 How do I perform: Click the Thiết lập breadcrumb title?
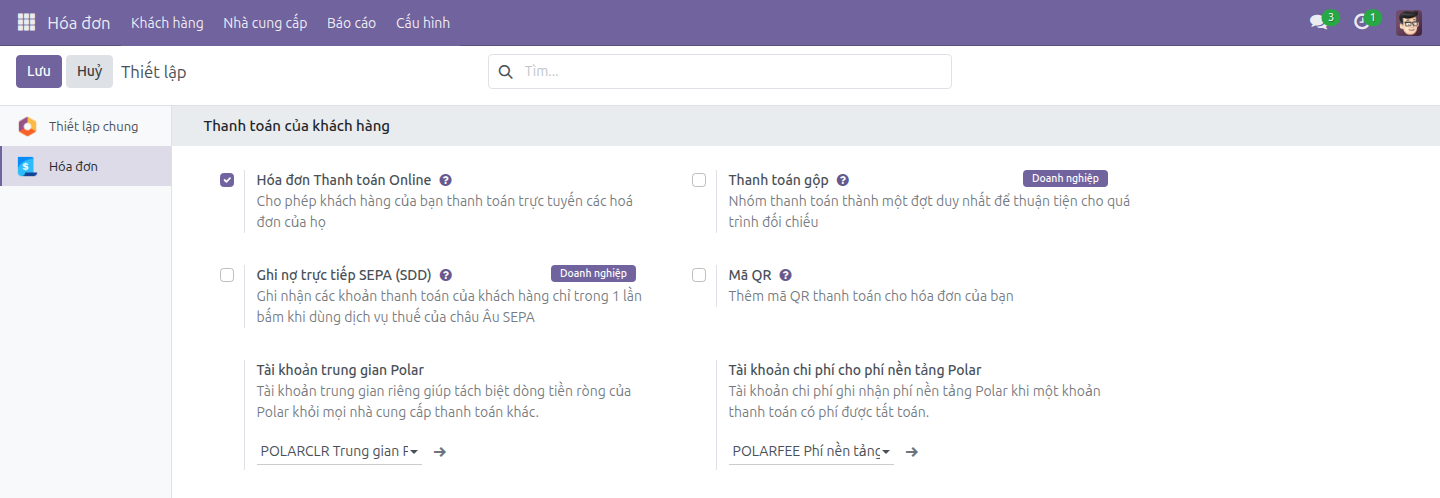click(154, 72)
